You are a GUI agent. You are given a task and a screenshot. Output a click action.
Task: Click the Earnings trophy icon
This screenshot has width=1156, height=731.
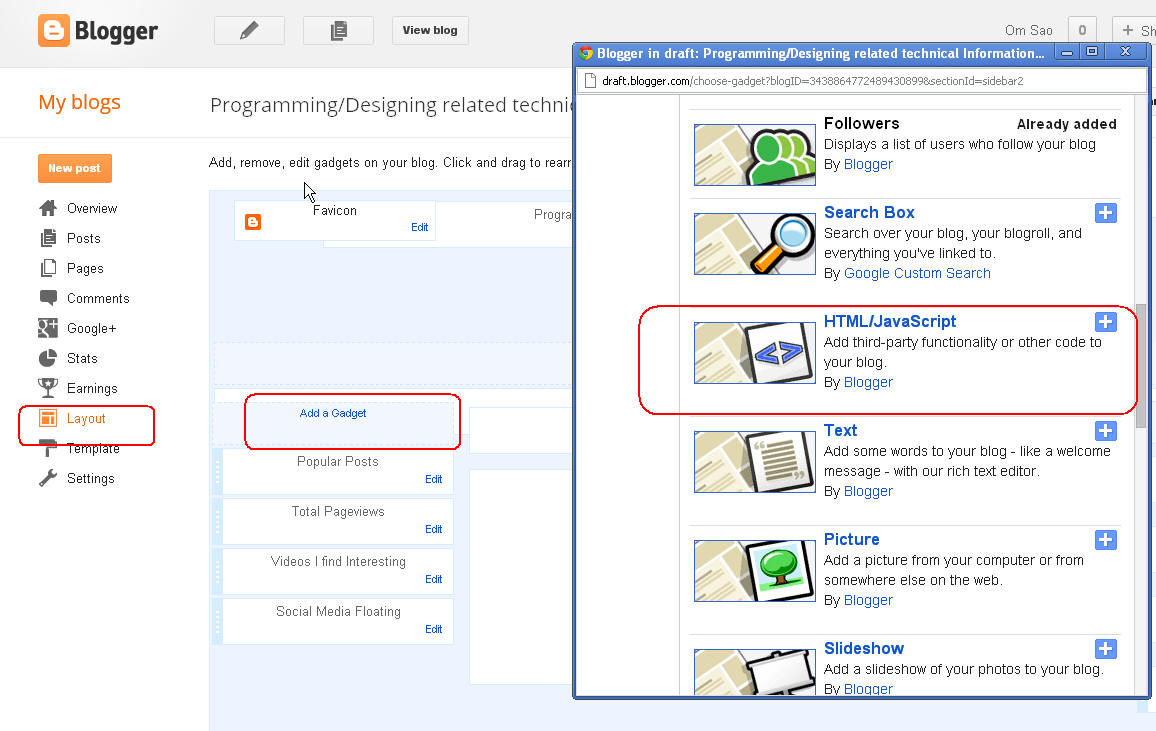pos(48,388)
